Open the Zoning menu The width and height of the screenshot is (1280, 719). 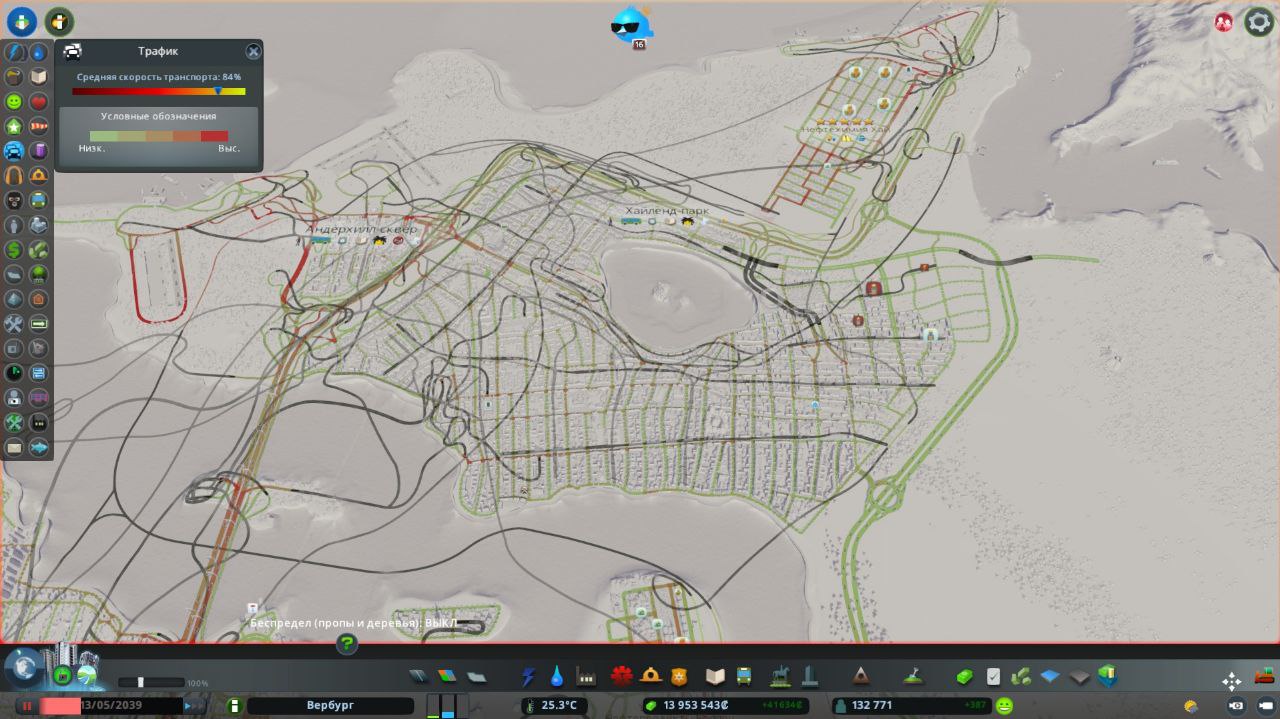(x=447, y=677)
